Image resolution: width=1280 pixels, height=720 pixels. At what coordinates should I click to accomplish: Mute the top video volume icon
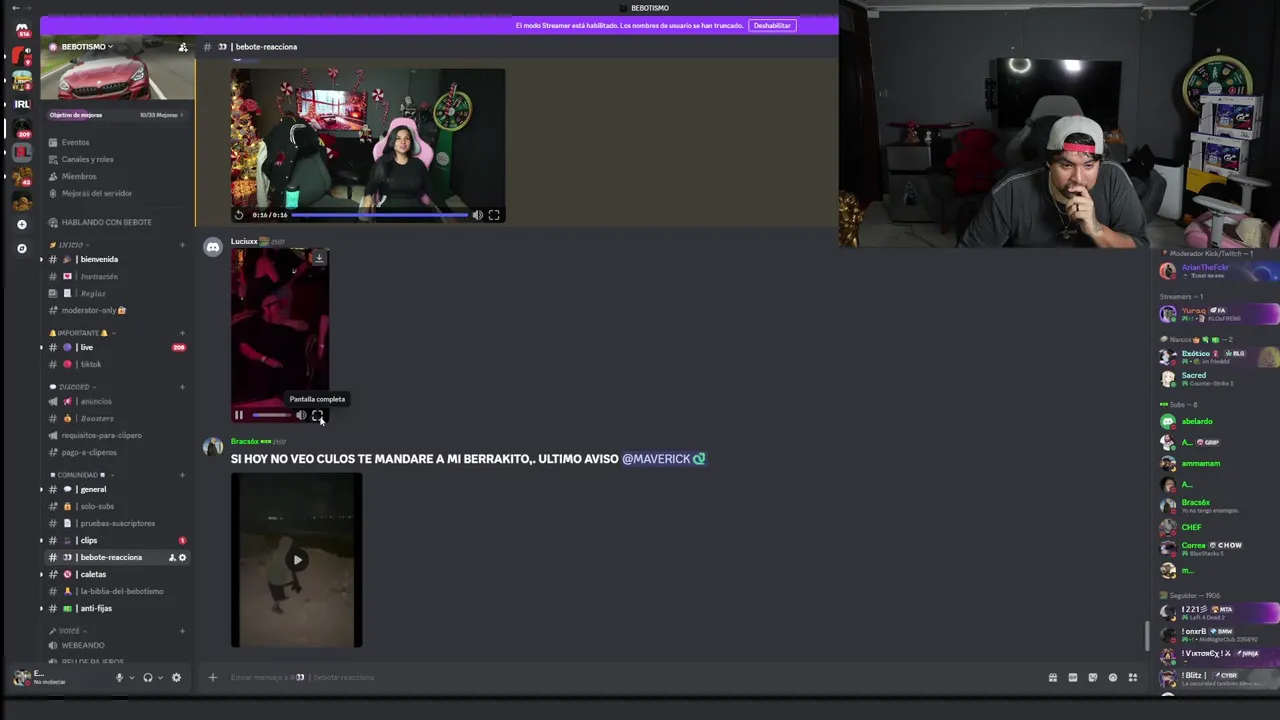[x=477, y=215]
